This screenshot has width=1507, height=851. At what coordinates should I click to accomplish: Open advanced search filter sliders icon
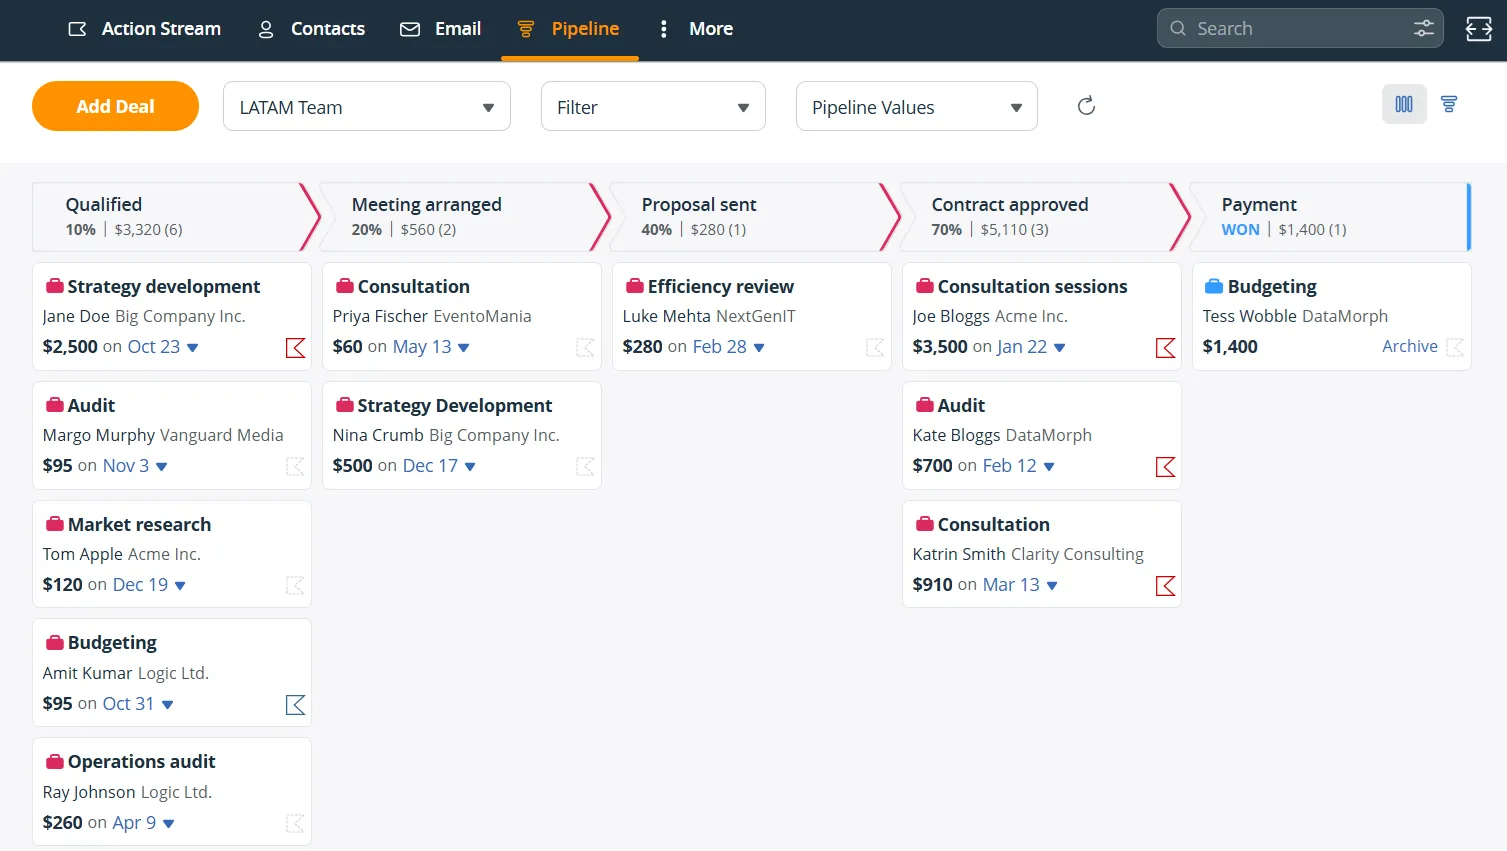pos(1424,28)
